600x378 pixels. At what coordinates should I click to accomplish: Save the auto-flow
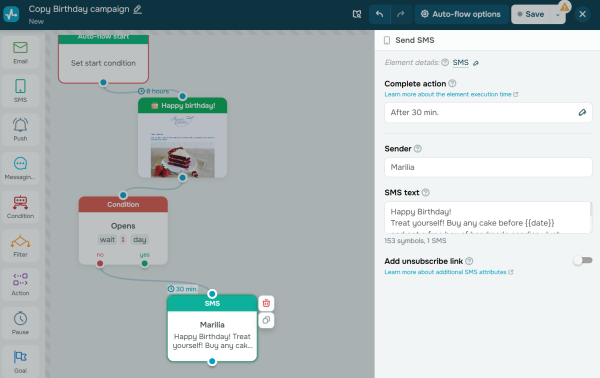point(531,15)
